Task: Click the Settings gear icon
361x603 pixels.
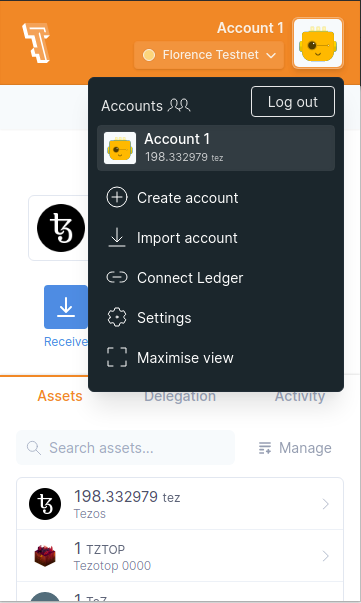Action: point(117,318)
